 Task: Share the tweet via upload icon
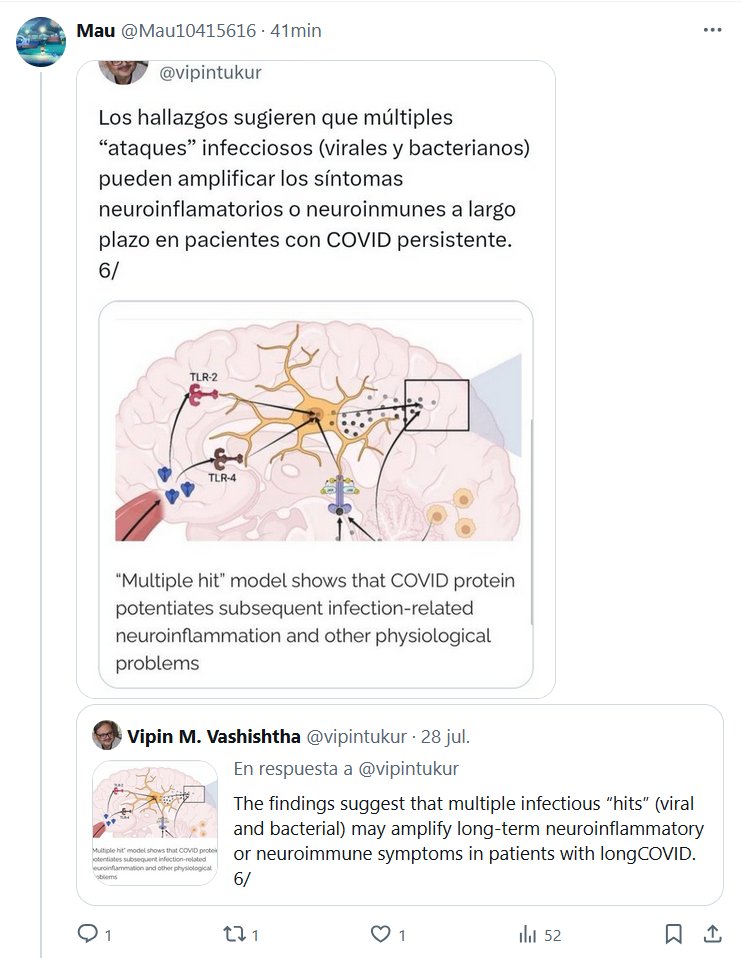tap(712, 934)
